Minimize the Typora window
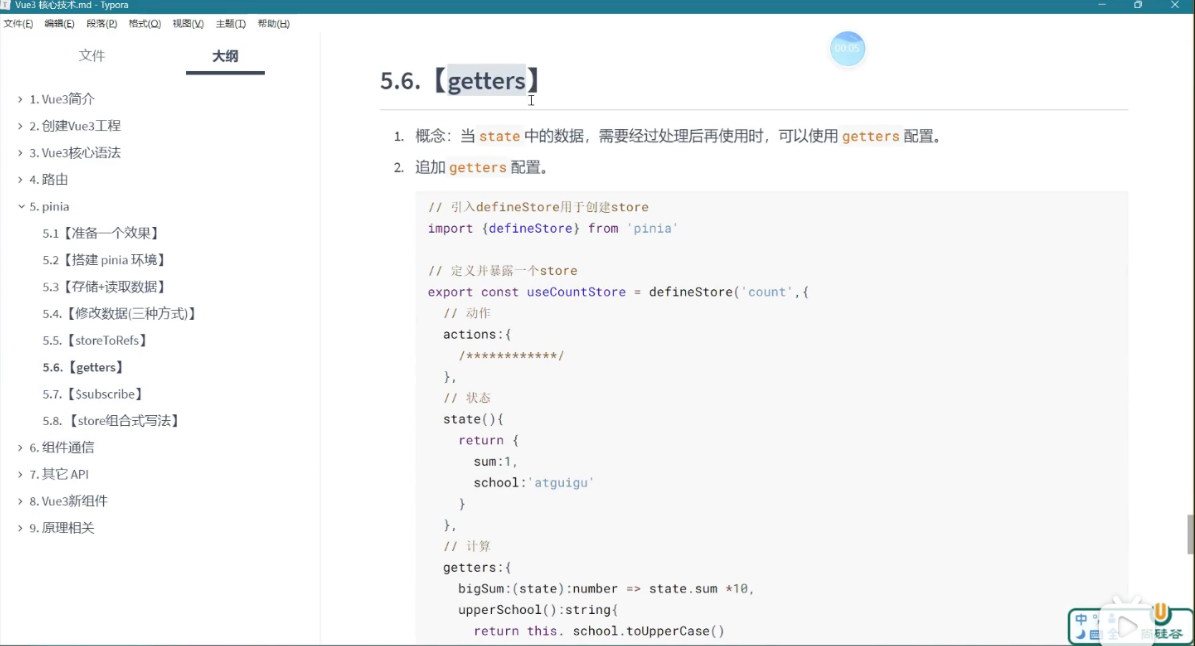The width and height of the screenshot is (1195, 646). point(1101,5)
